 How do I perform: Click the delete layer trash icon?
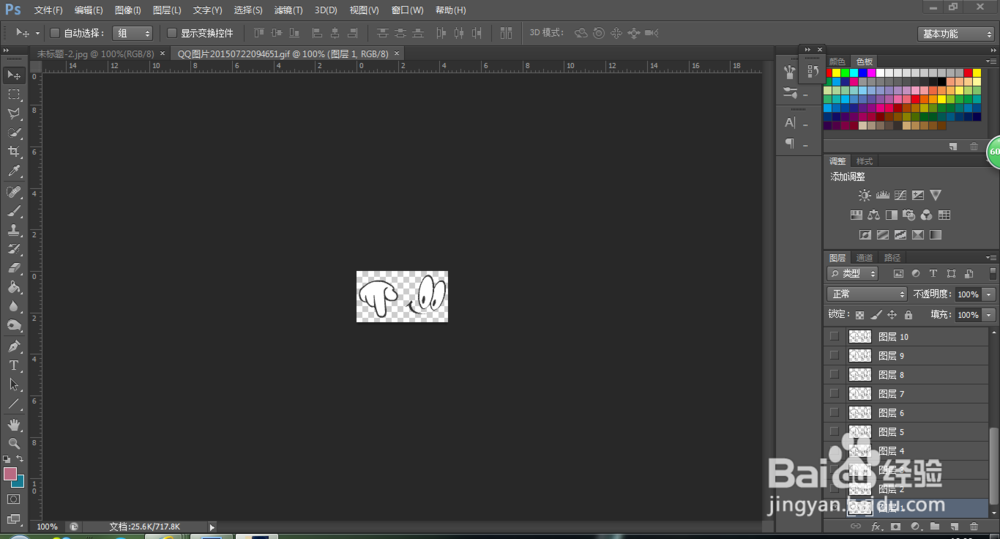(x=973, y=527)
